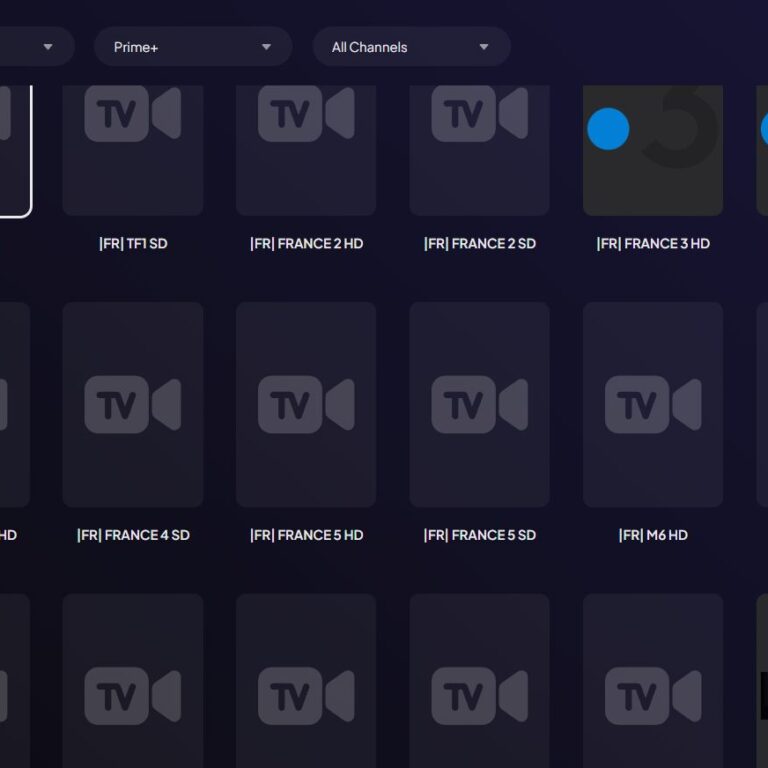Click the '|FR| FRANCE 5 HD' label
768x768 pixels.
(x=307, y=535)
